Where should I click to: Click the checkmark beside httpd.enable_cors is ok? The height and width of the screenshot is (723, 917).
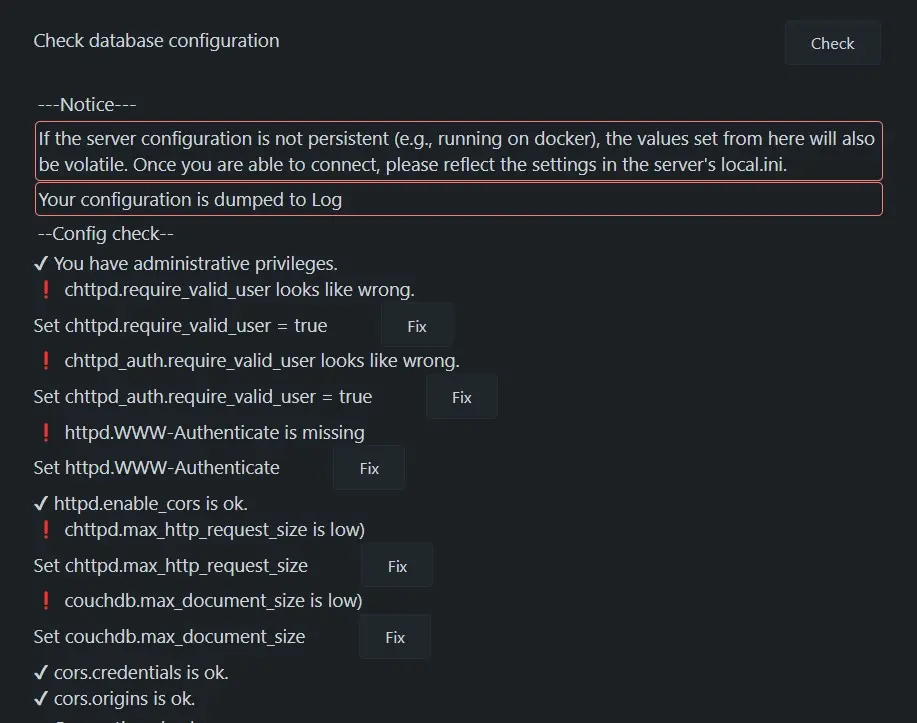41,504
